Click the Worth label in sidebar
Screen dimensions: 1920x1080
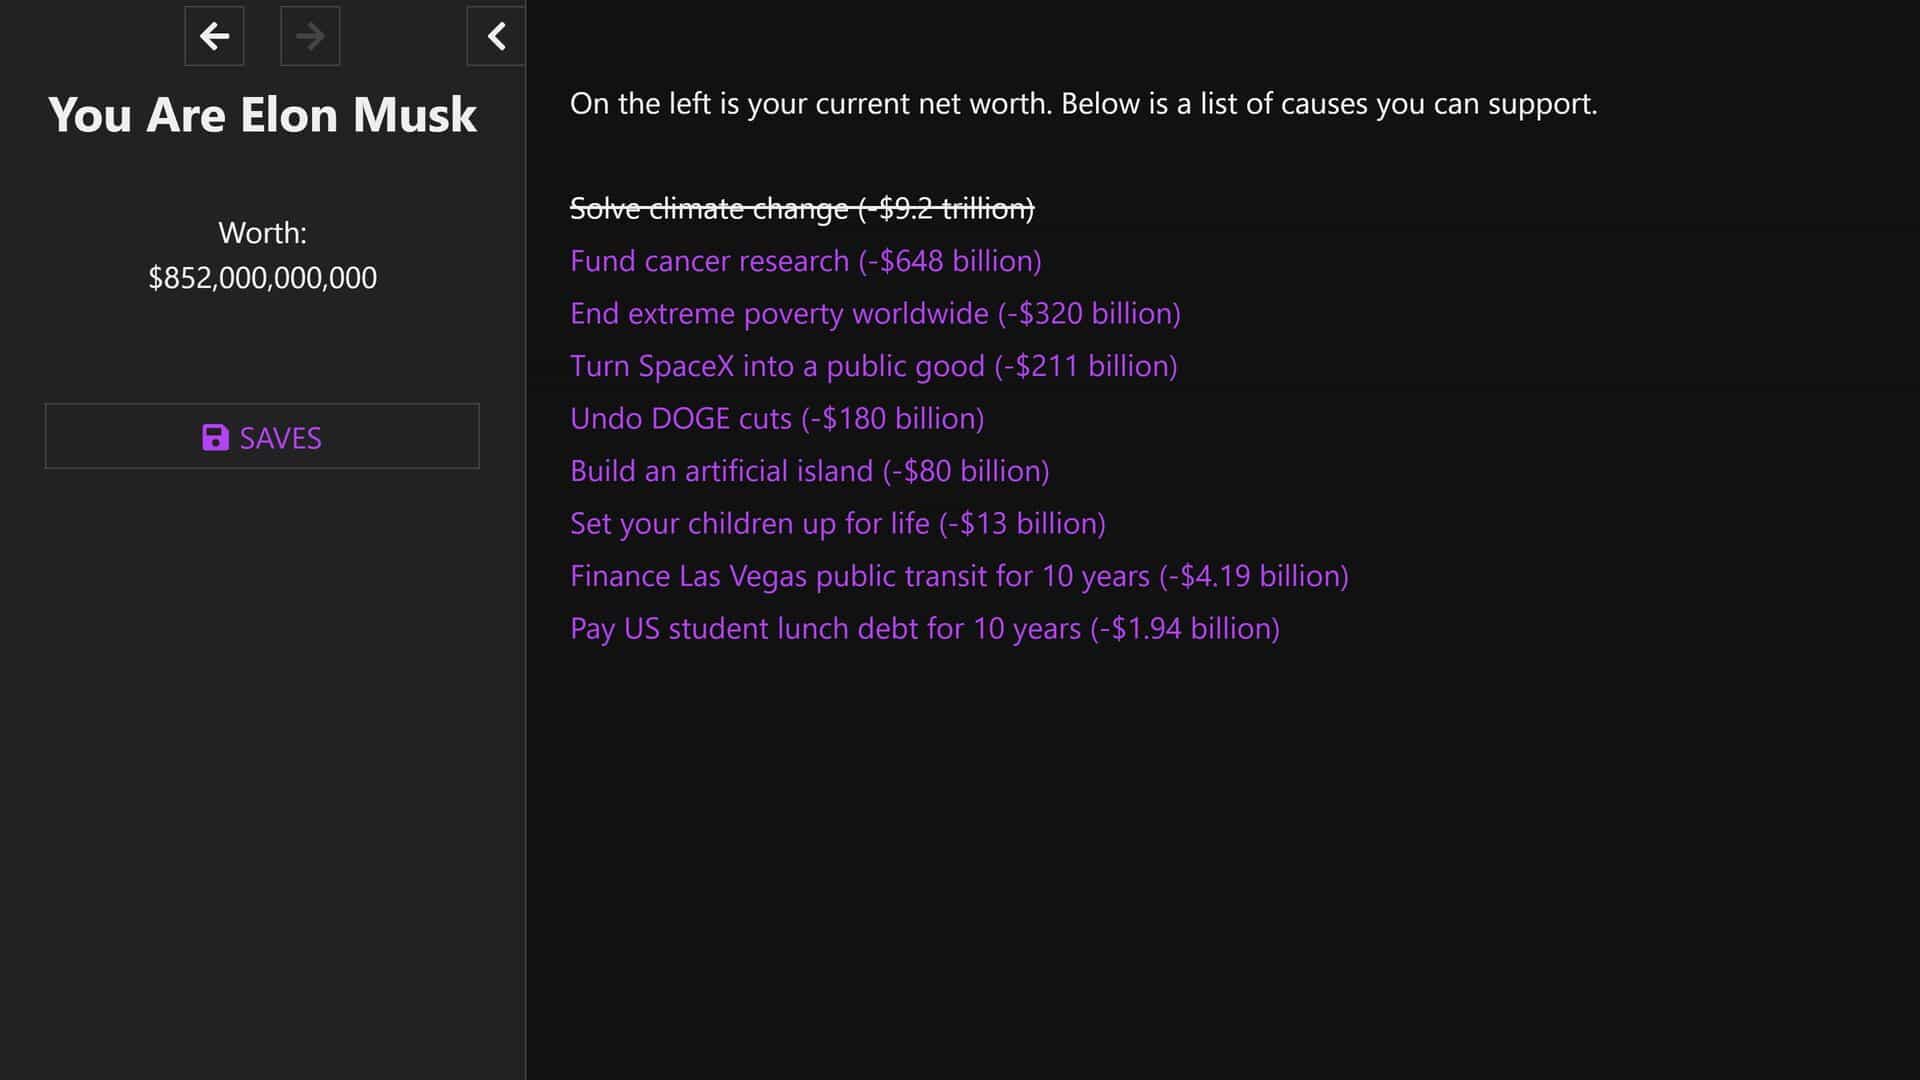pyautogui.click(x=262, y=233)
